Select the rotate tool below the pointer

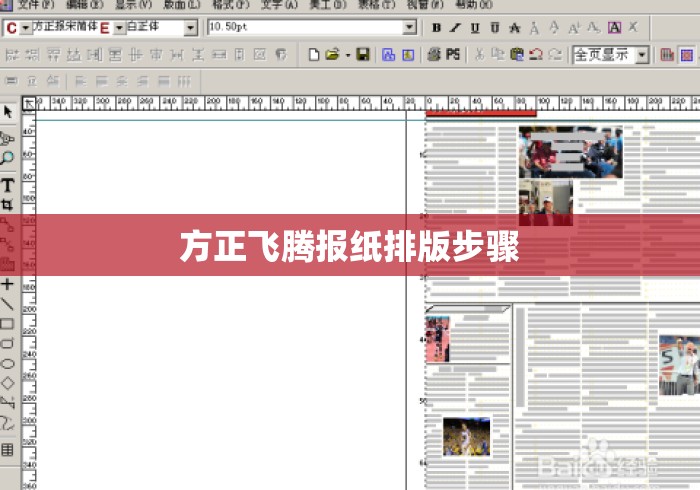coord(7,139)
